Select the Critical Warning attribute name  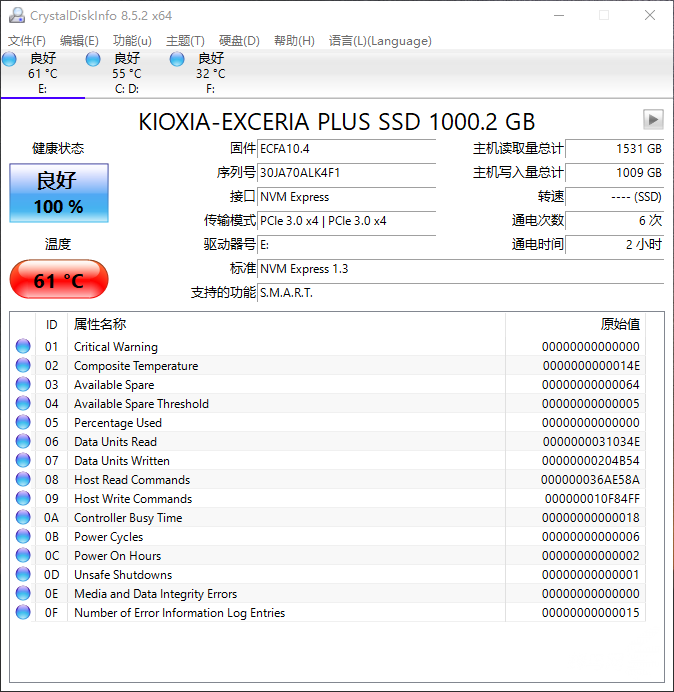[x=116, y=347]
